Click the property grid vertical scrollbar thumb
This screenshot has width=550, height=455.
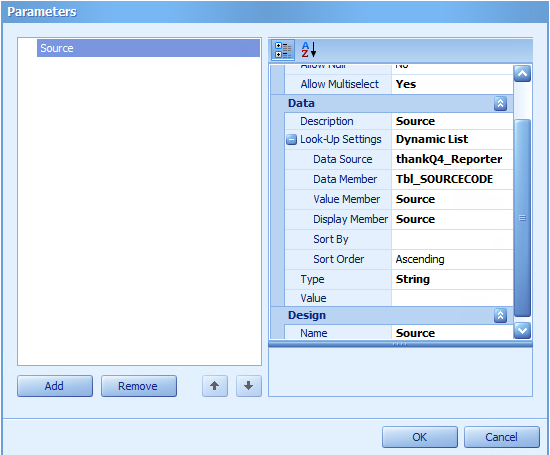tap(522, 218)
